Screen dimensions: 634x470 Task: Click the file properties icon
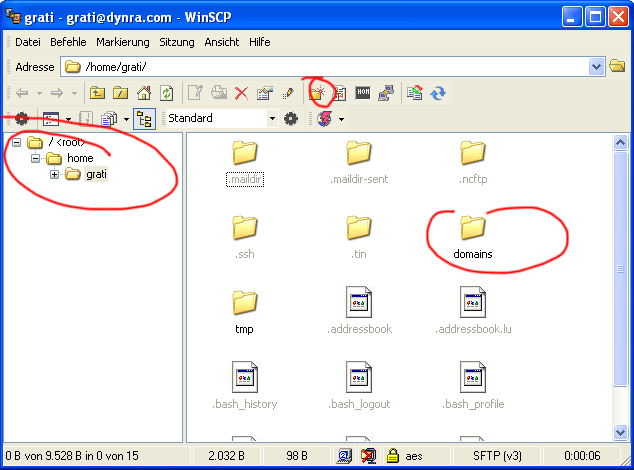[x=265, y=93]
